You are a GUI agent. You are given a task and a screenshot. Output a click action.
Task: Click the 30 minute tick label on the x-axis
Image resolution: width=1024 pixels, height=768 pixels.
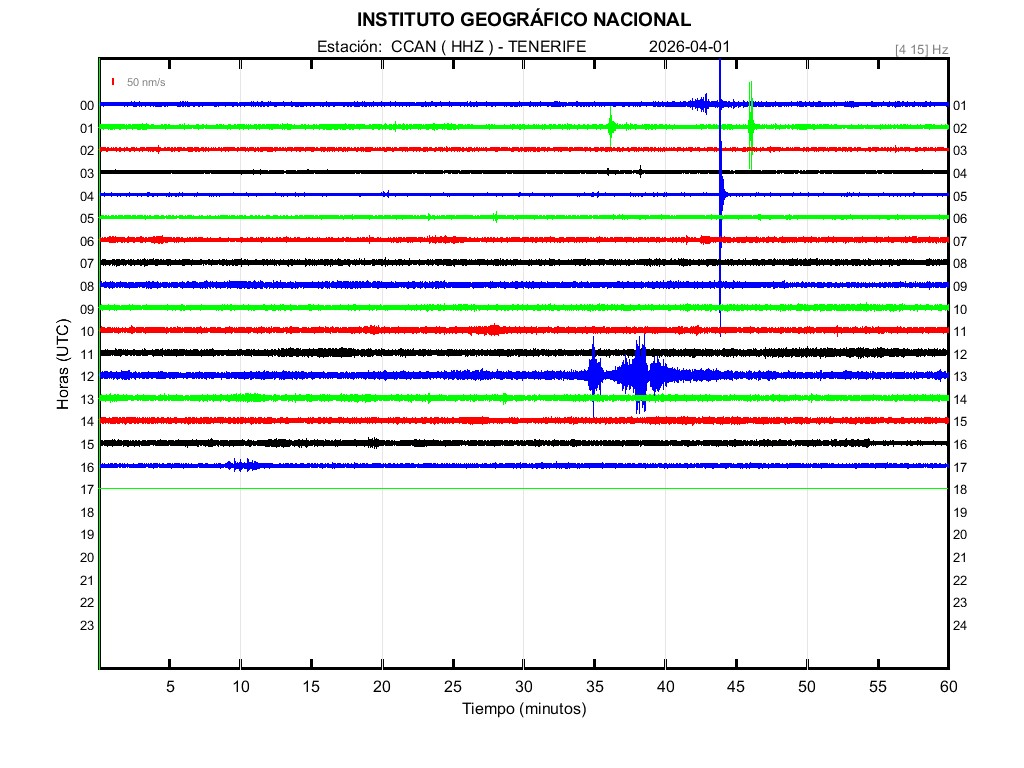coord(523,687)
